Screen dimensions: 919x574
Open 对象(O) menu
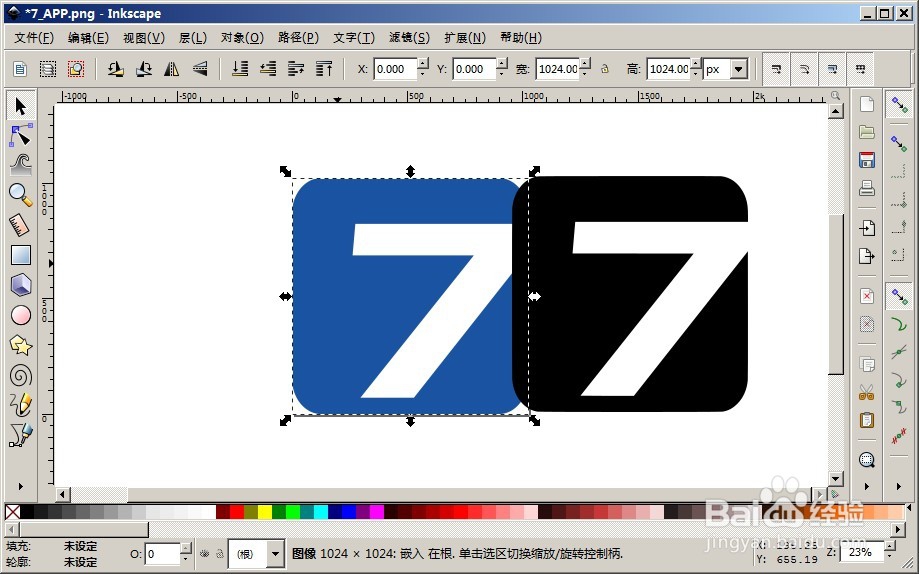pyautogui.click(x=242, y=38)
